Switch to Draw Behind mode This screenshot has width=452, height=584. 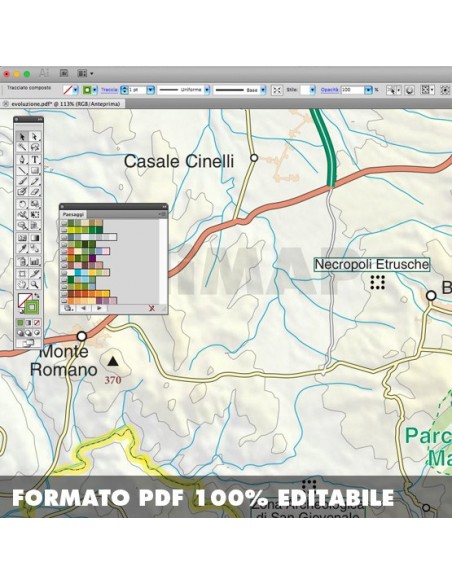point(29,333)
